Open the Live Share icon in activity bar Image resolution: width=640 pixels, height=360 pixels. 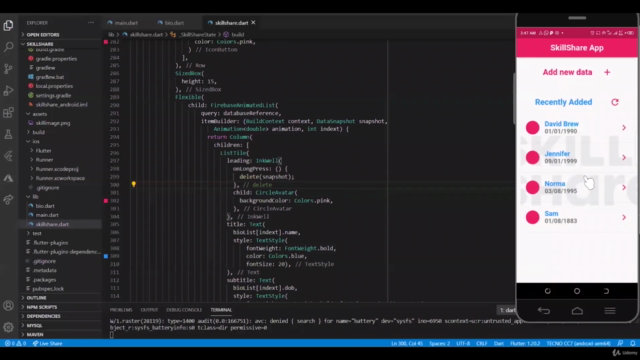[x=8, y=199]
